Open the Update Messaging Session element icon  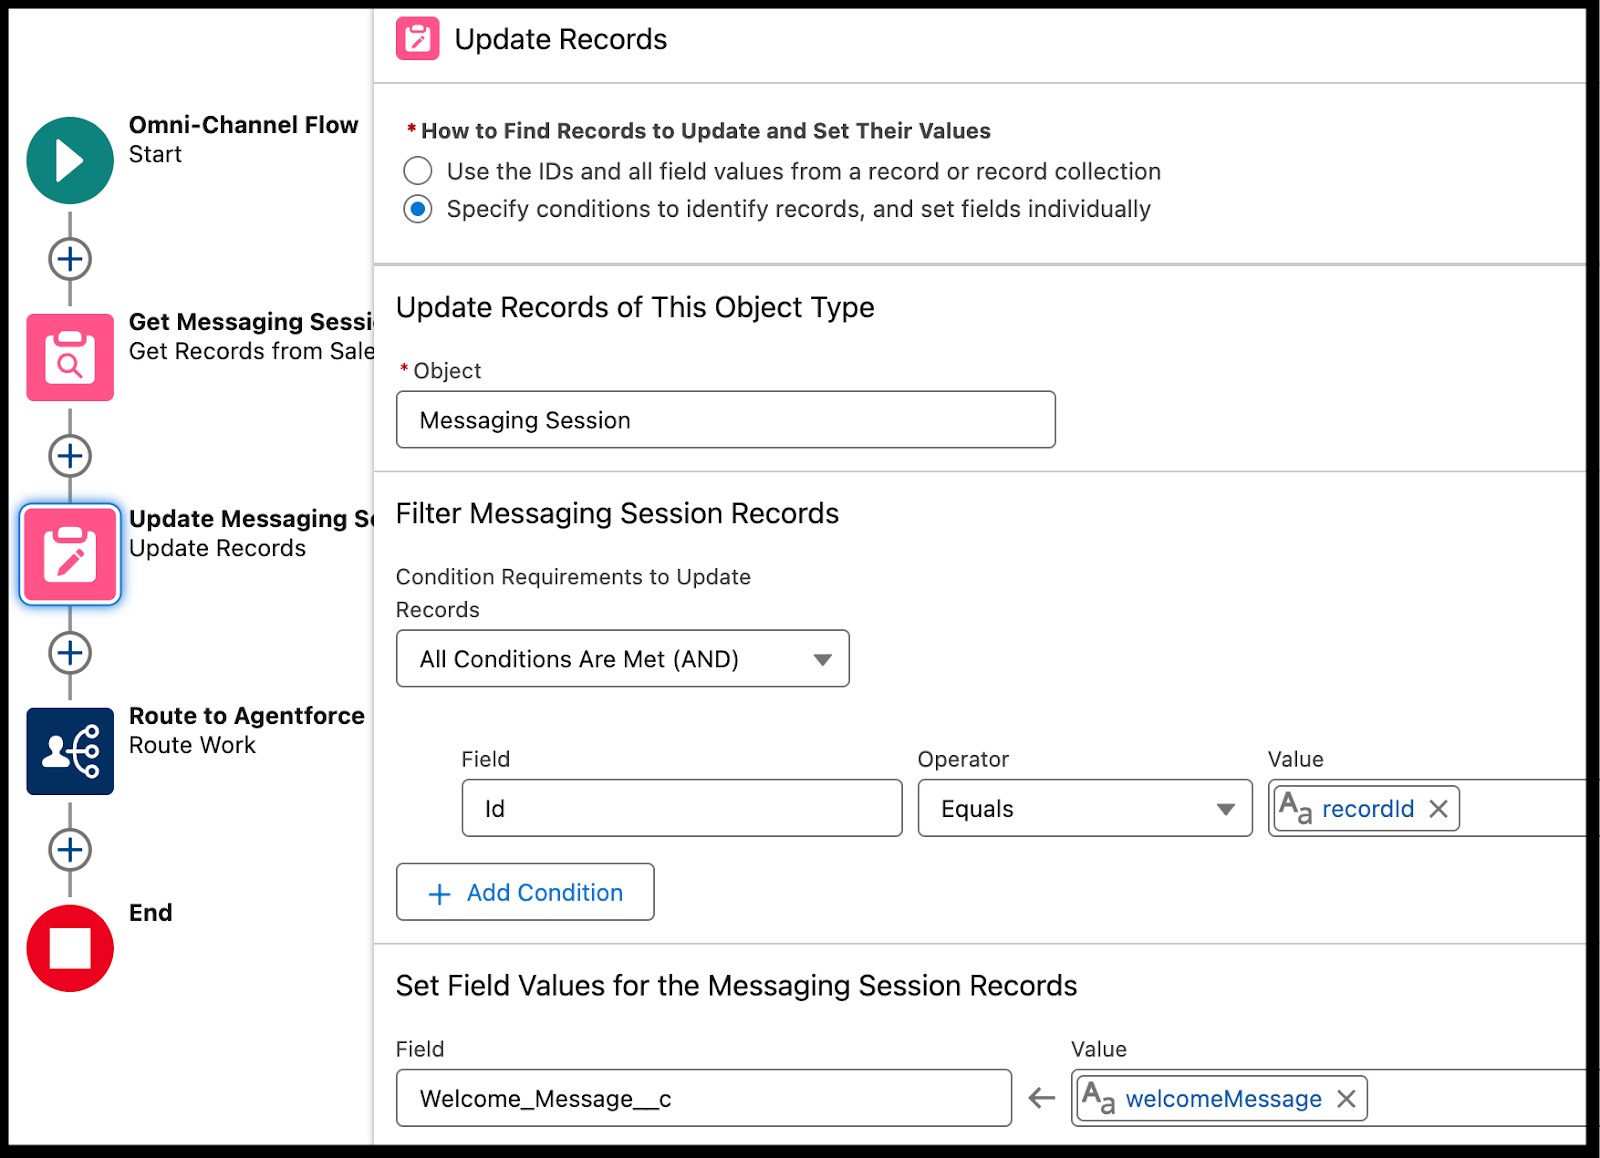(x=69, y=554)
